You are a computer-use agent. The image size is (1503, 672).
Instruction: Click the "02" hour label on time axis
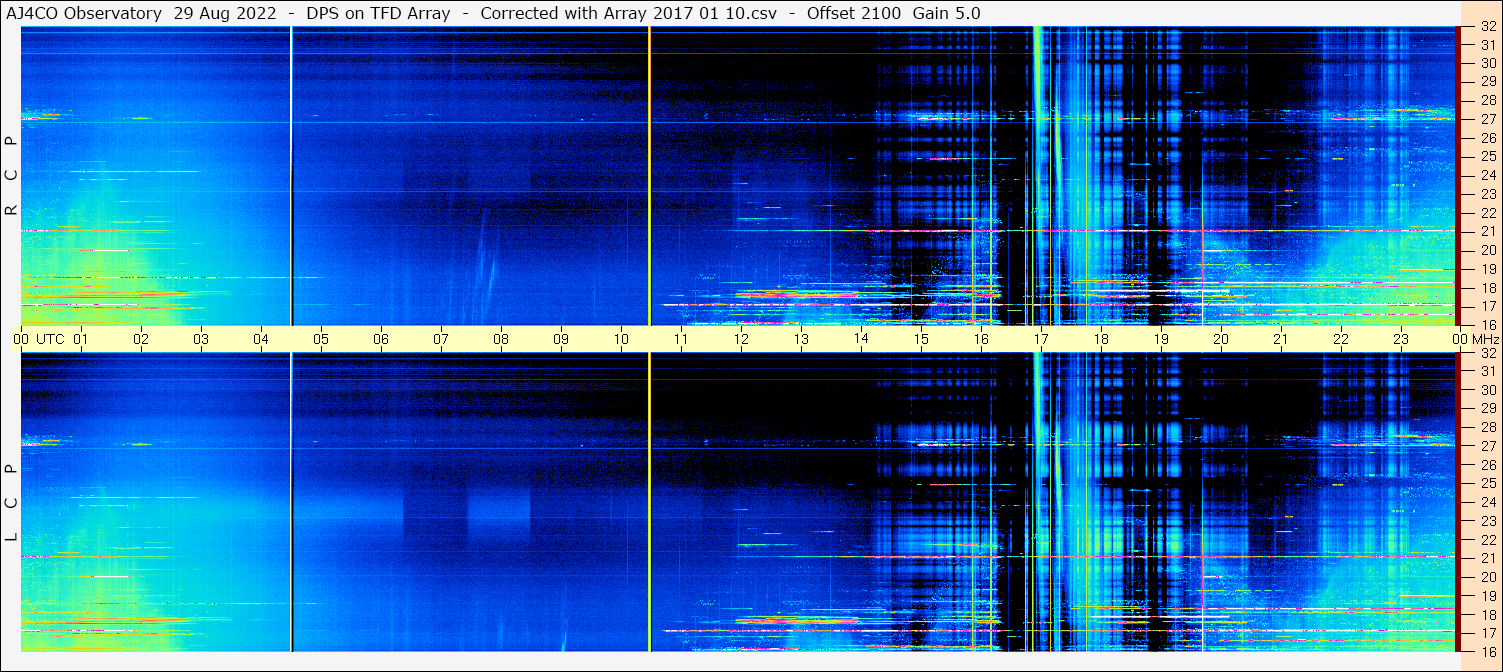pyautogui.click(x=141, y=339)
